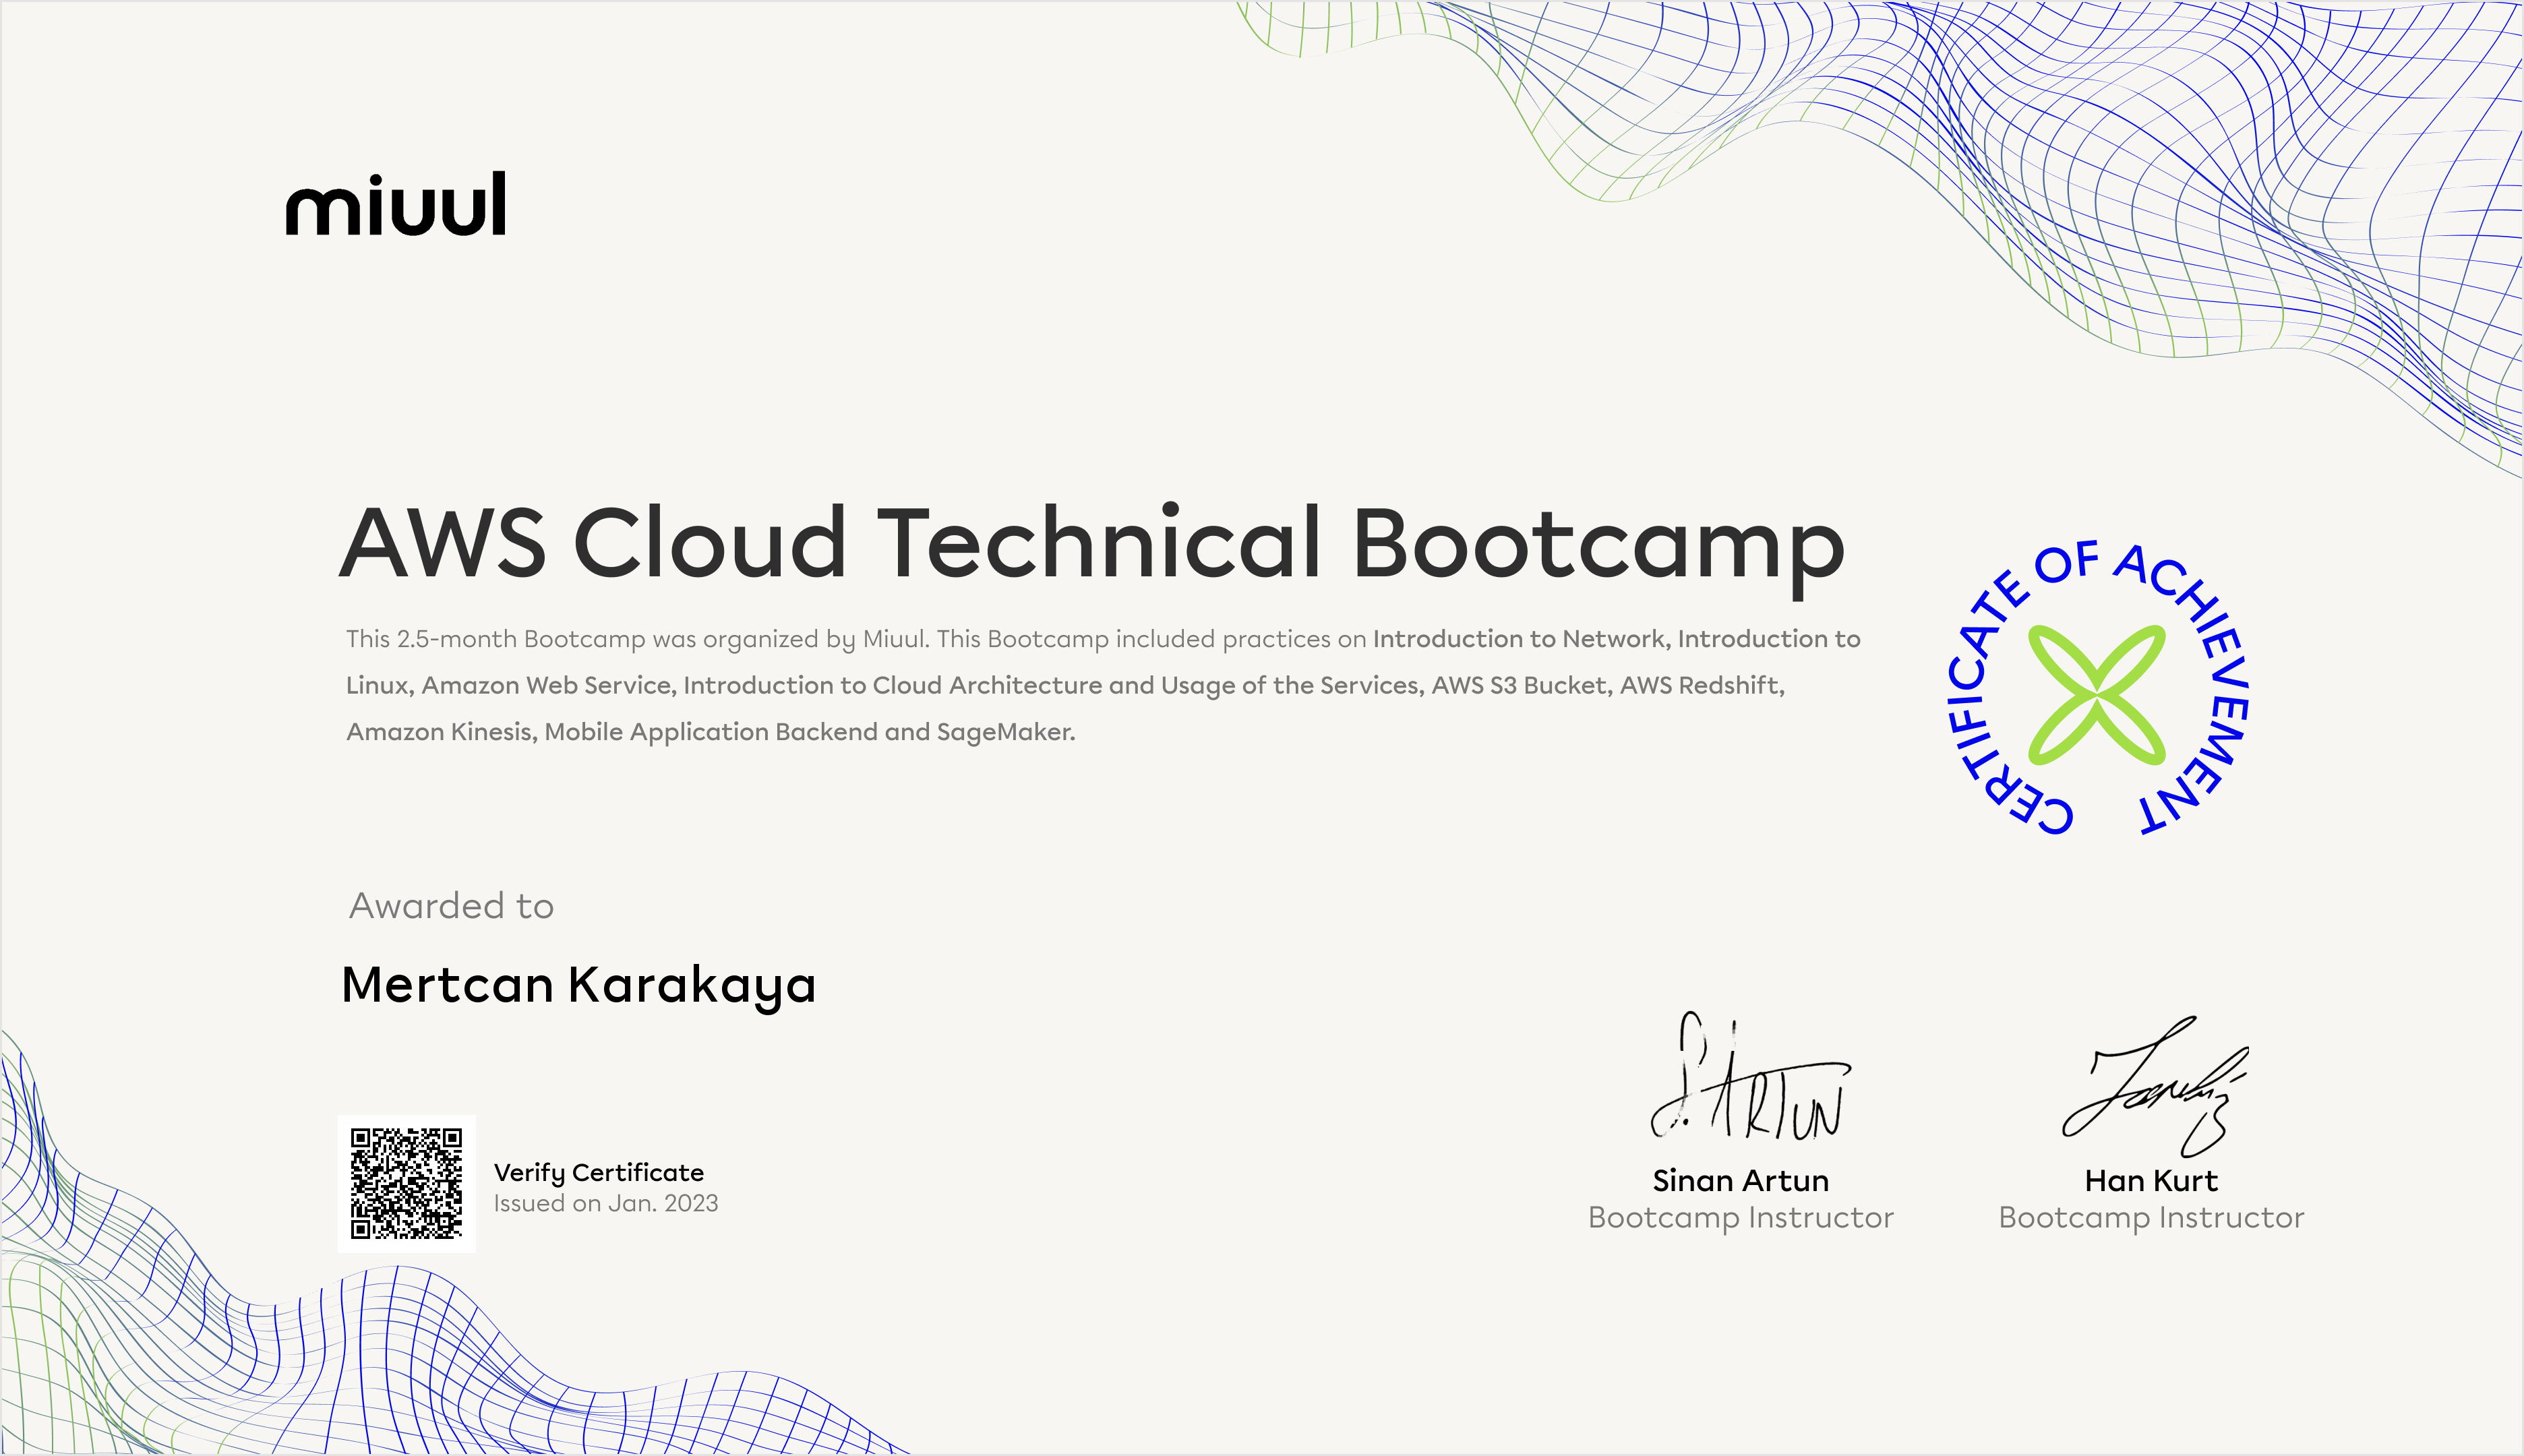Click Bootcamp Instructor under Han Kurt

click(2150, 1218)
